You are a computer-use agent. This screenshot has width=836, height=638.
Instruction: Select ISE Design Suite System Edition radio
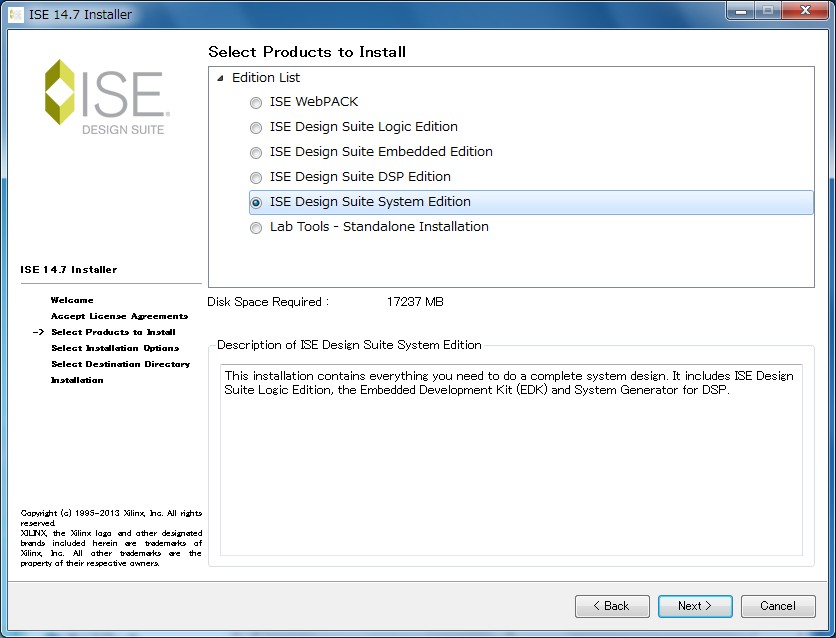coord(256,203)
